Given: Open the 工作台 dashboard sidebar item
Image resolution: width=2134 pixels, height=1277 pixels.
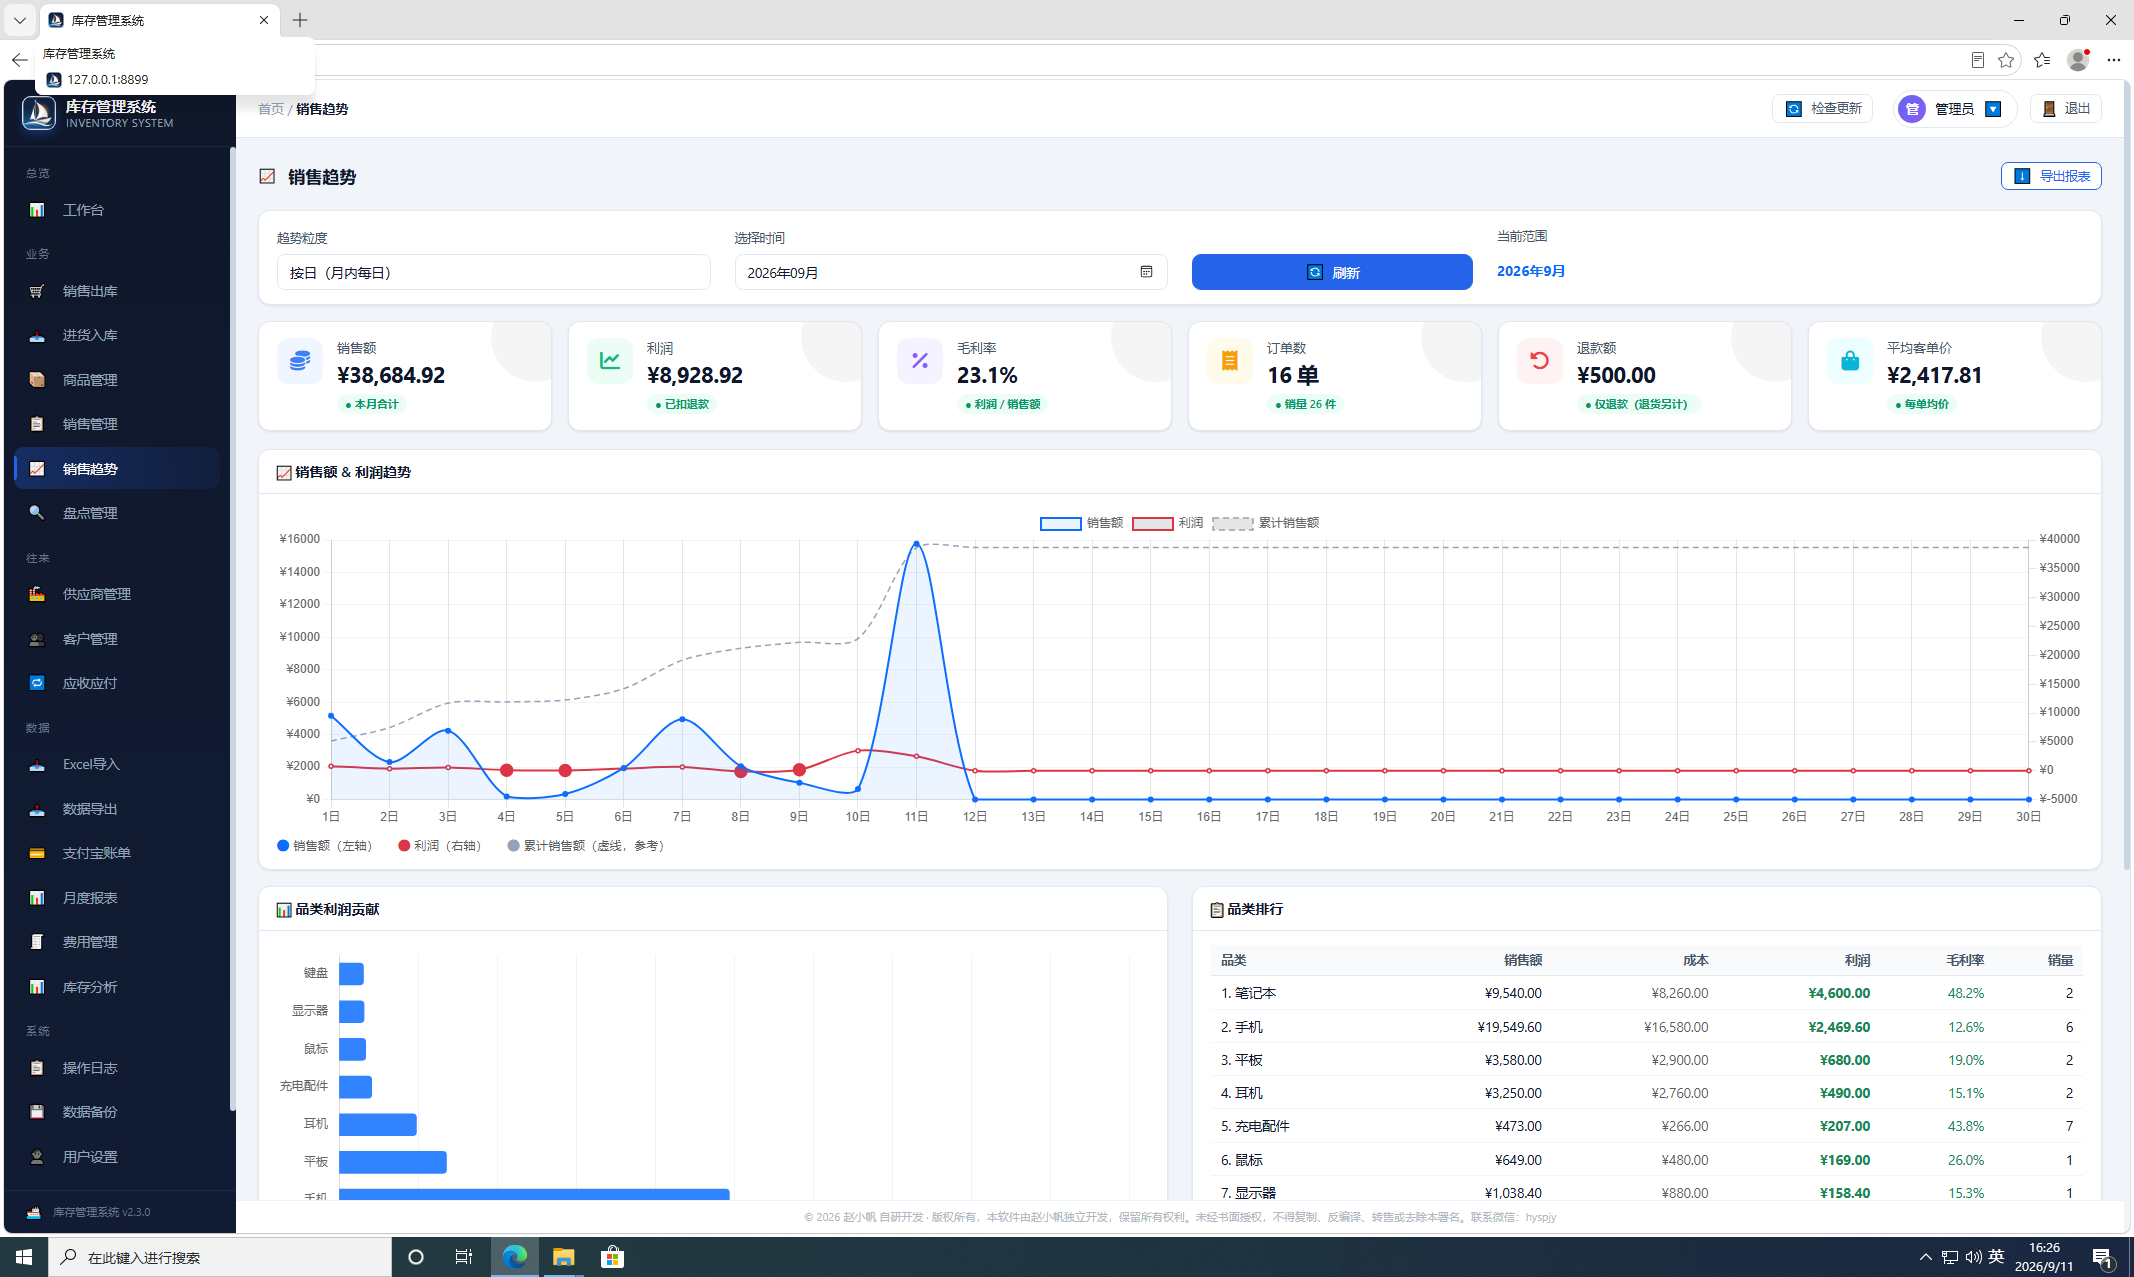Looking at the screenshot, I should [x=117, y=210].
